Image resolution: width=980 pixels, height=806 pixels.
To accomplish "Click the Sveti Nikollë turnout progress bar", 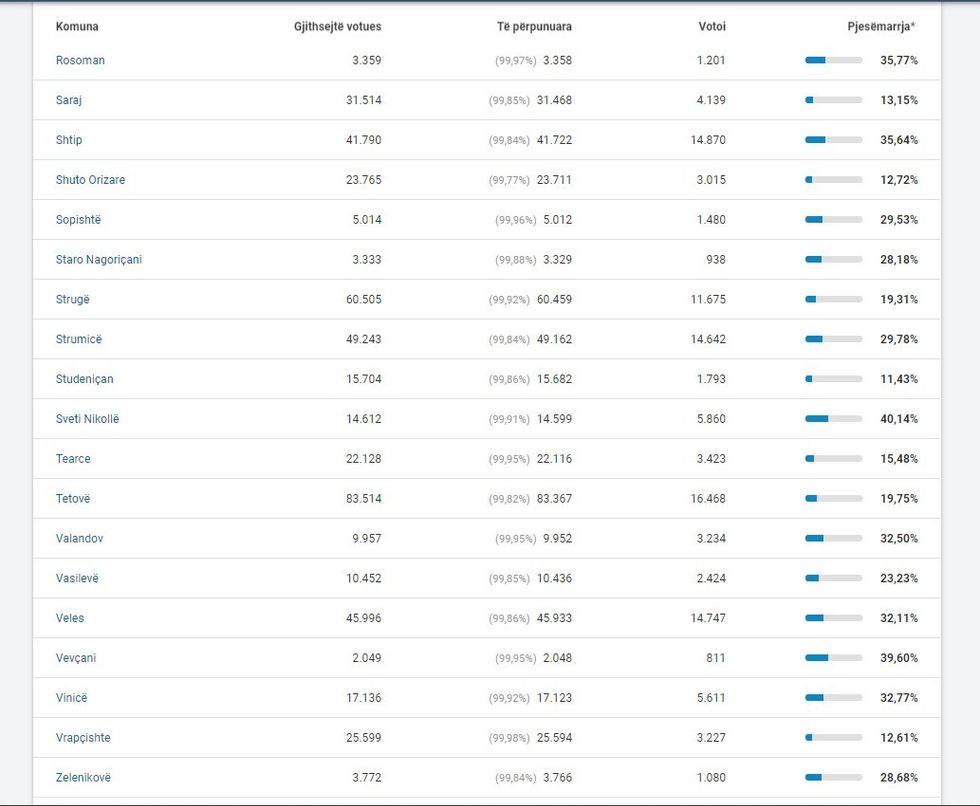I will pyautogui.click(x=833, y=419).
